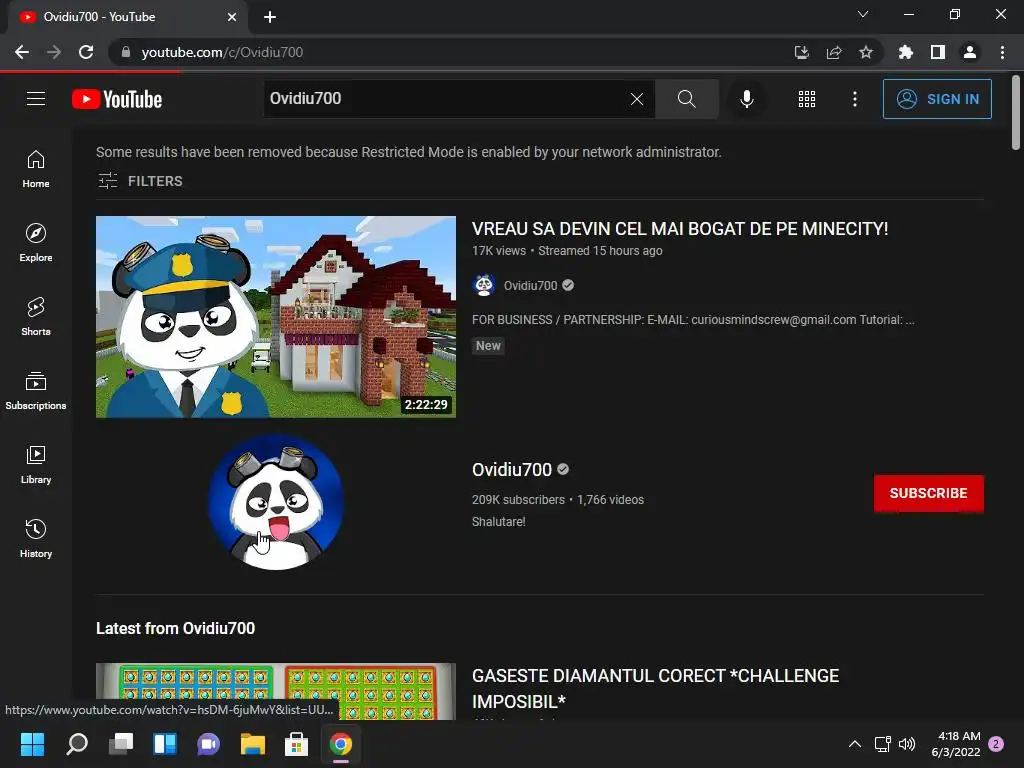Bookmark this page with the star

coord(866,52)
